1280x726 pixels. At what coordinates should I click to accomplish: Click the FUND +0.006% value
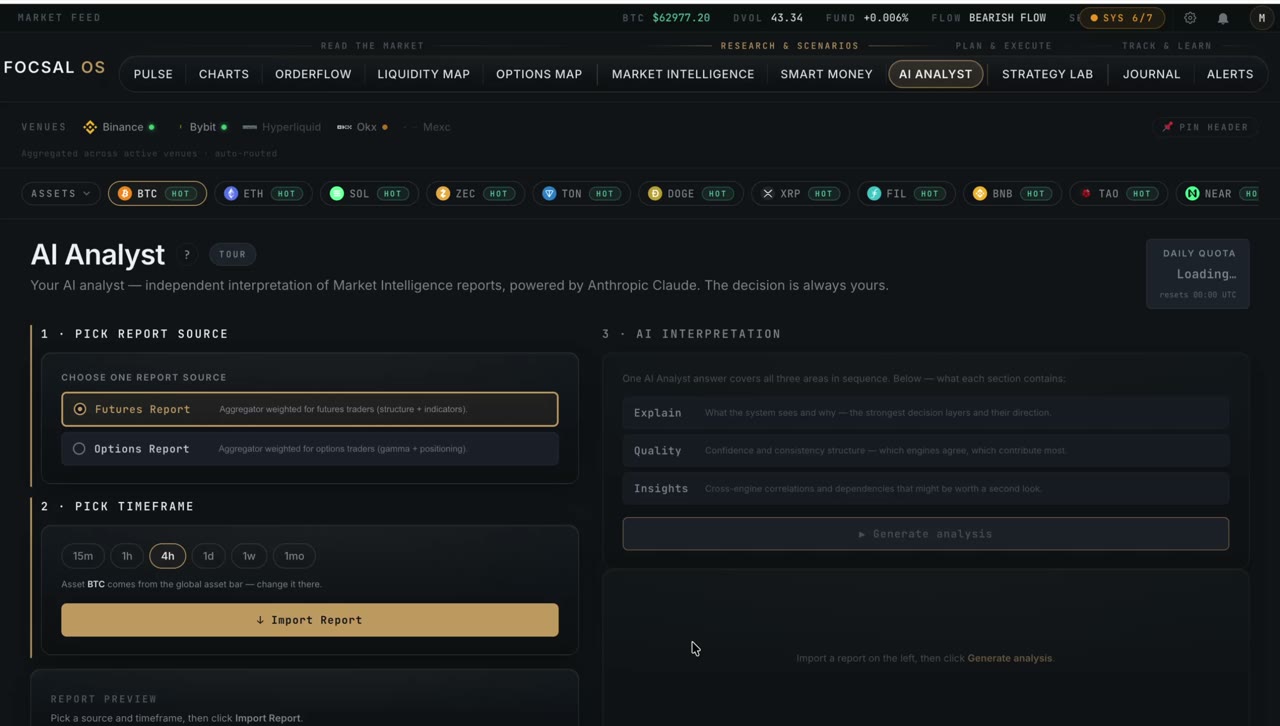tap(886, 18)
